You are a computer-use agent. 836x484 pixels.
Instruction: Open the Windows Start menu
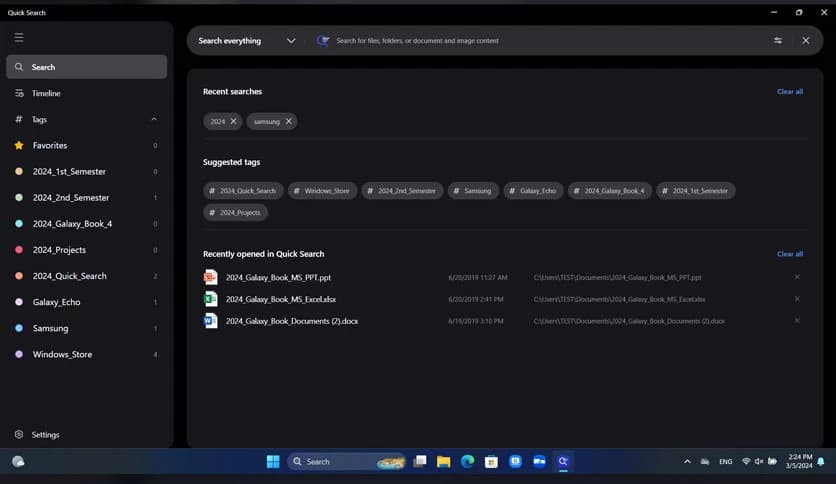[273, 462]
